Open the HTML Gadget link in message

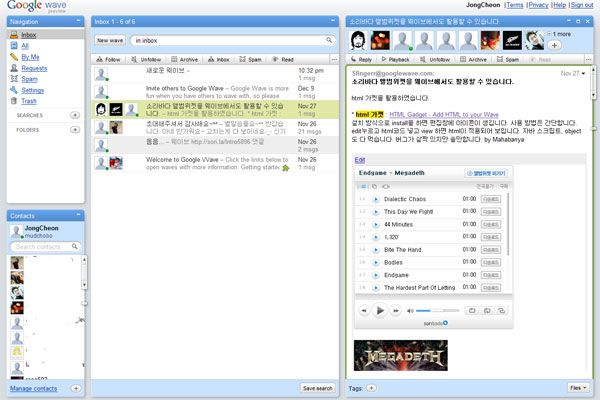(444, 114)
